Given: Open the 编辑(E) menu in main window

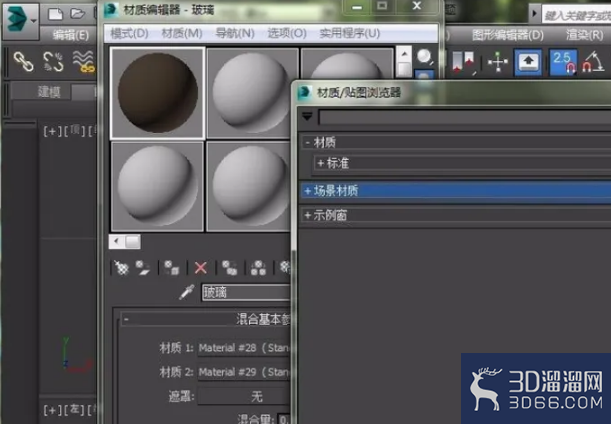Looking at the screenshot, I should pyautogui.click(x=71, y=35).
